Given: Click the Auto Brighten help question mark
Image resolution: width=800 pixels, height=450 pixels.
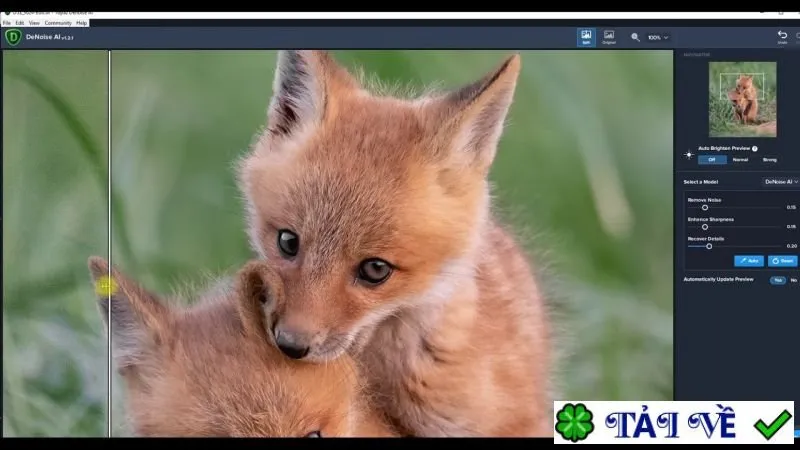Looking at the screenshot, I should tap(755, 148).
